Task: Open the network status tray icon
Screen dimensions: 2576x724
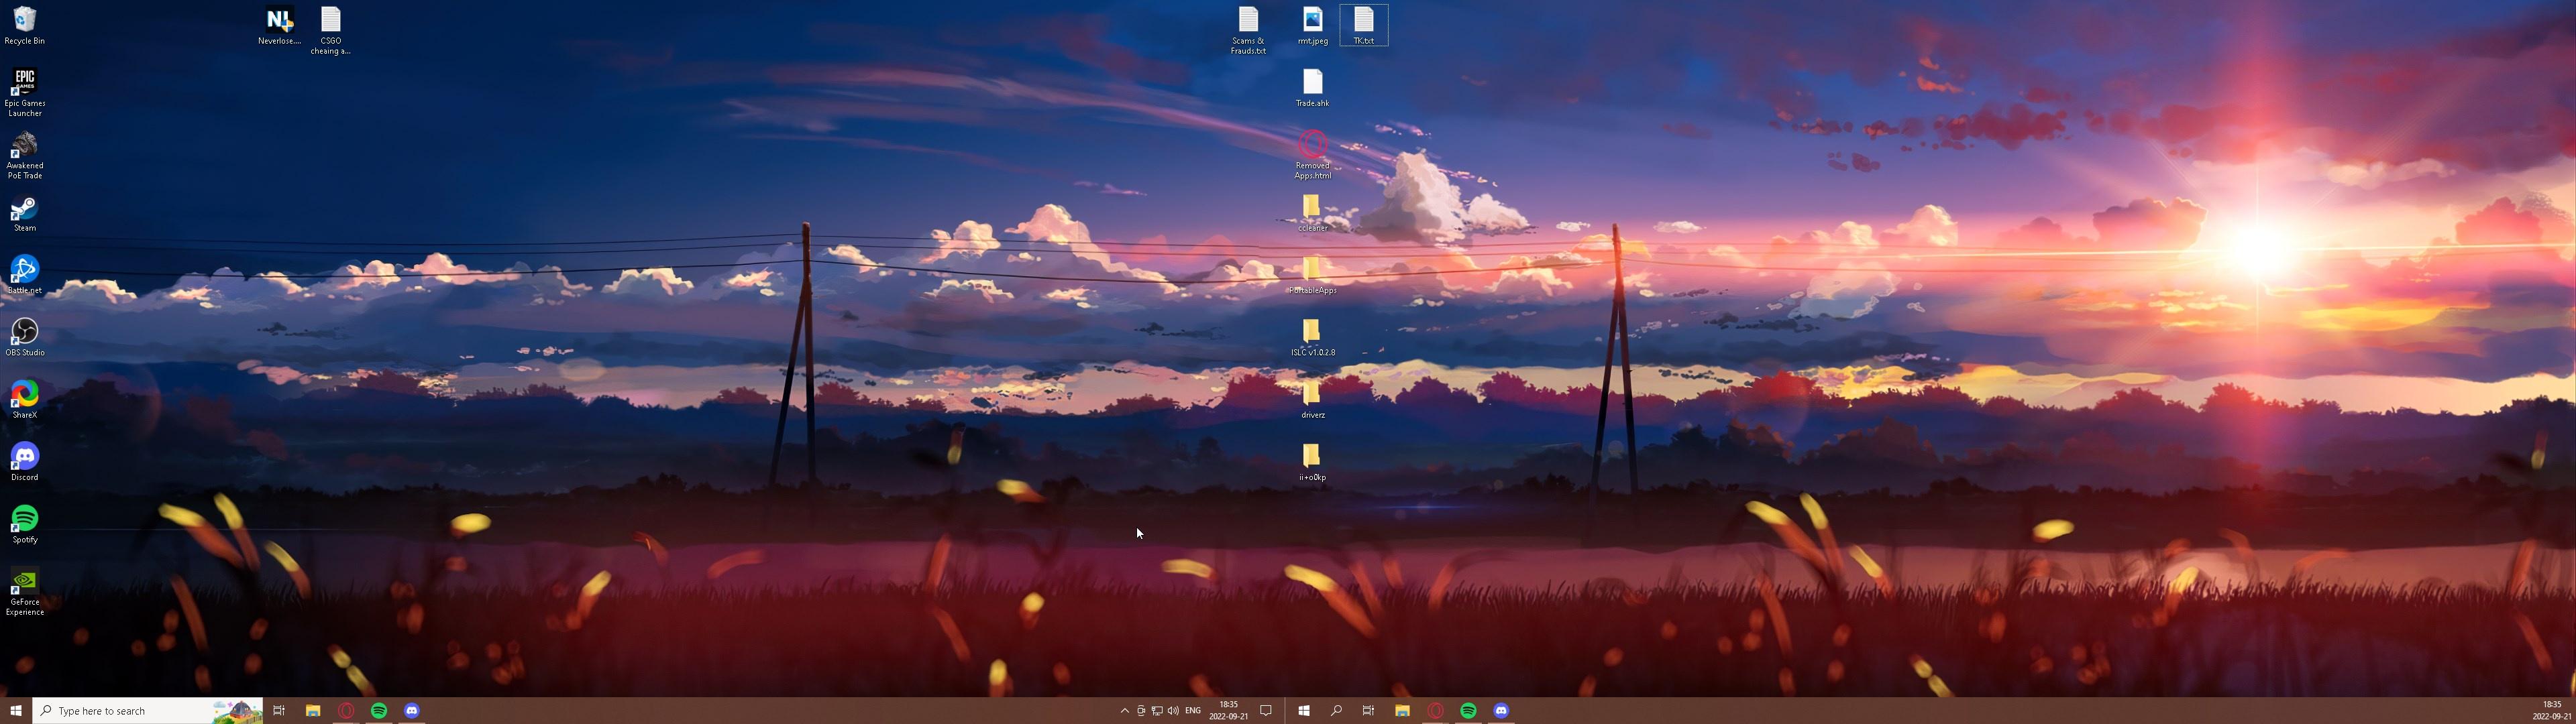Action: (x=1157, y=711)
